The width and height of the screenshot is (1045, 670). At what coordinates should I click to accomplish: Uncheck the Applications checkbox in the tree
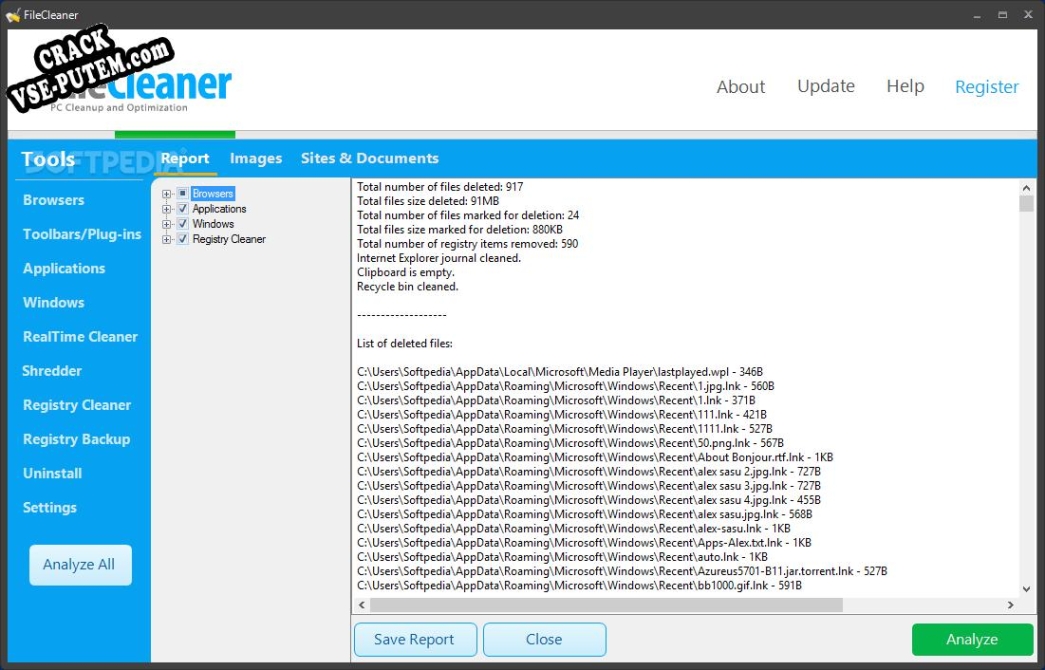click(182, 209)
